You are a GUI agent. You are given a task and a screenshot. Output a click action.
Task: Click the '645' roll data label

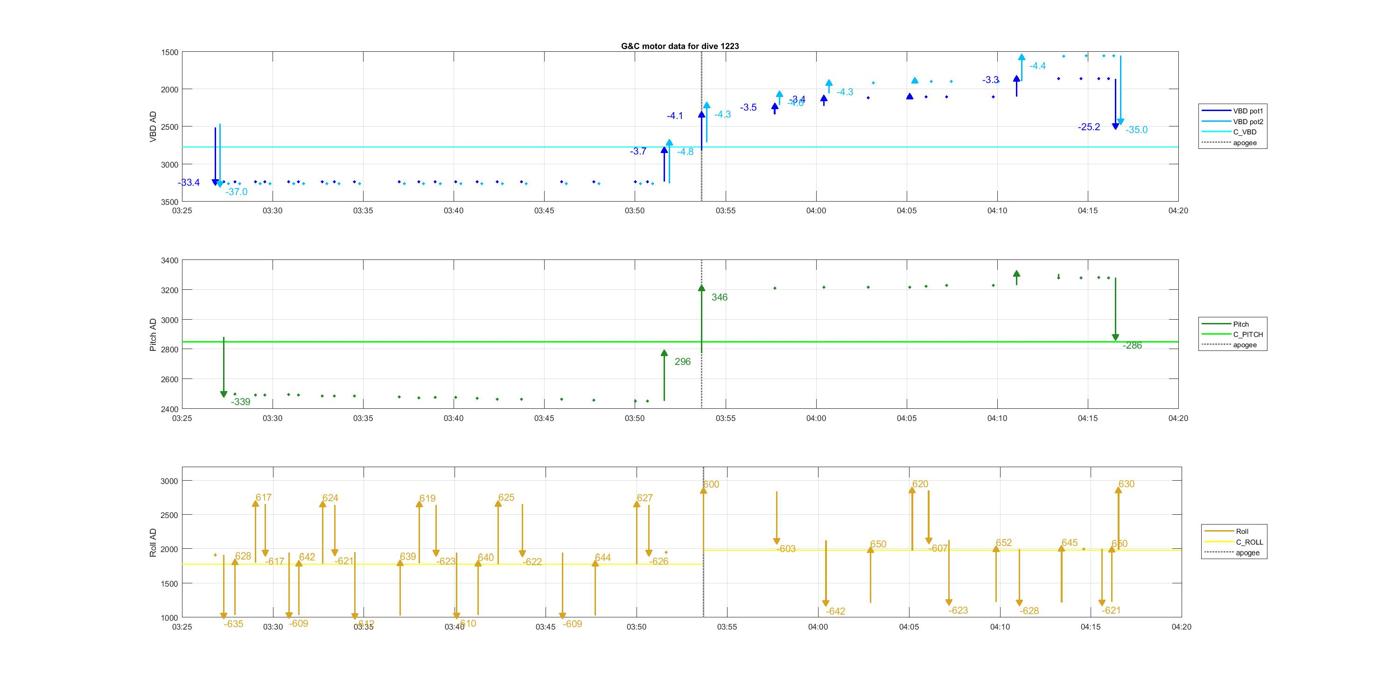click(1070, 544)
